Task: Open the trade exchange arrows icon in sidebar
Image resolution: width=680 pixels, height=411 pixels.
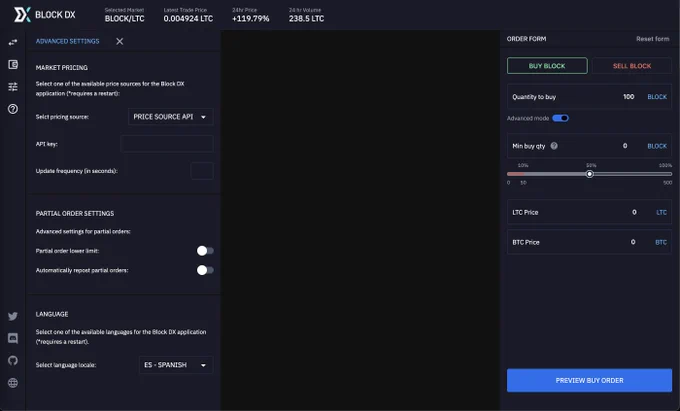Action: (x=13, y=42)
